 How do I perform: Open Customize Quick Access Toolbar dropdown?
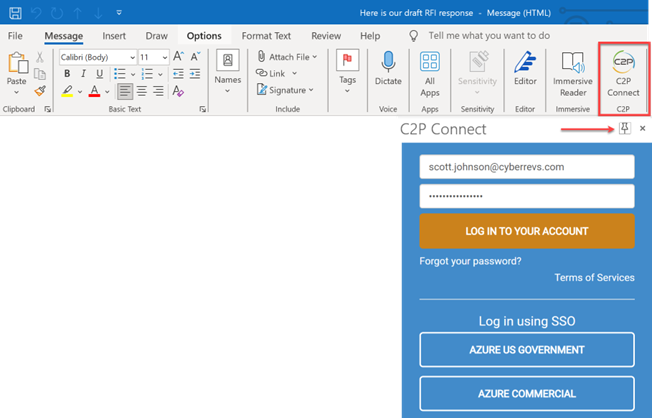119,13
